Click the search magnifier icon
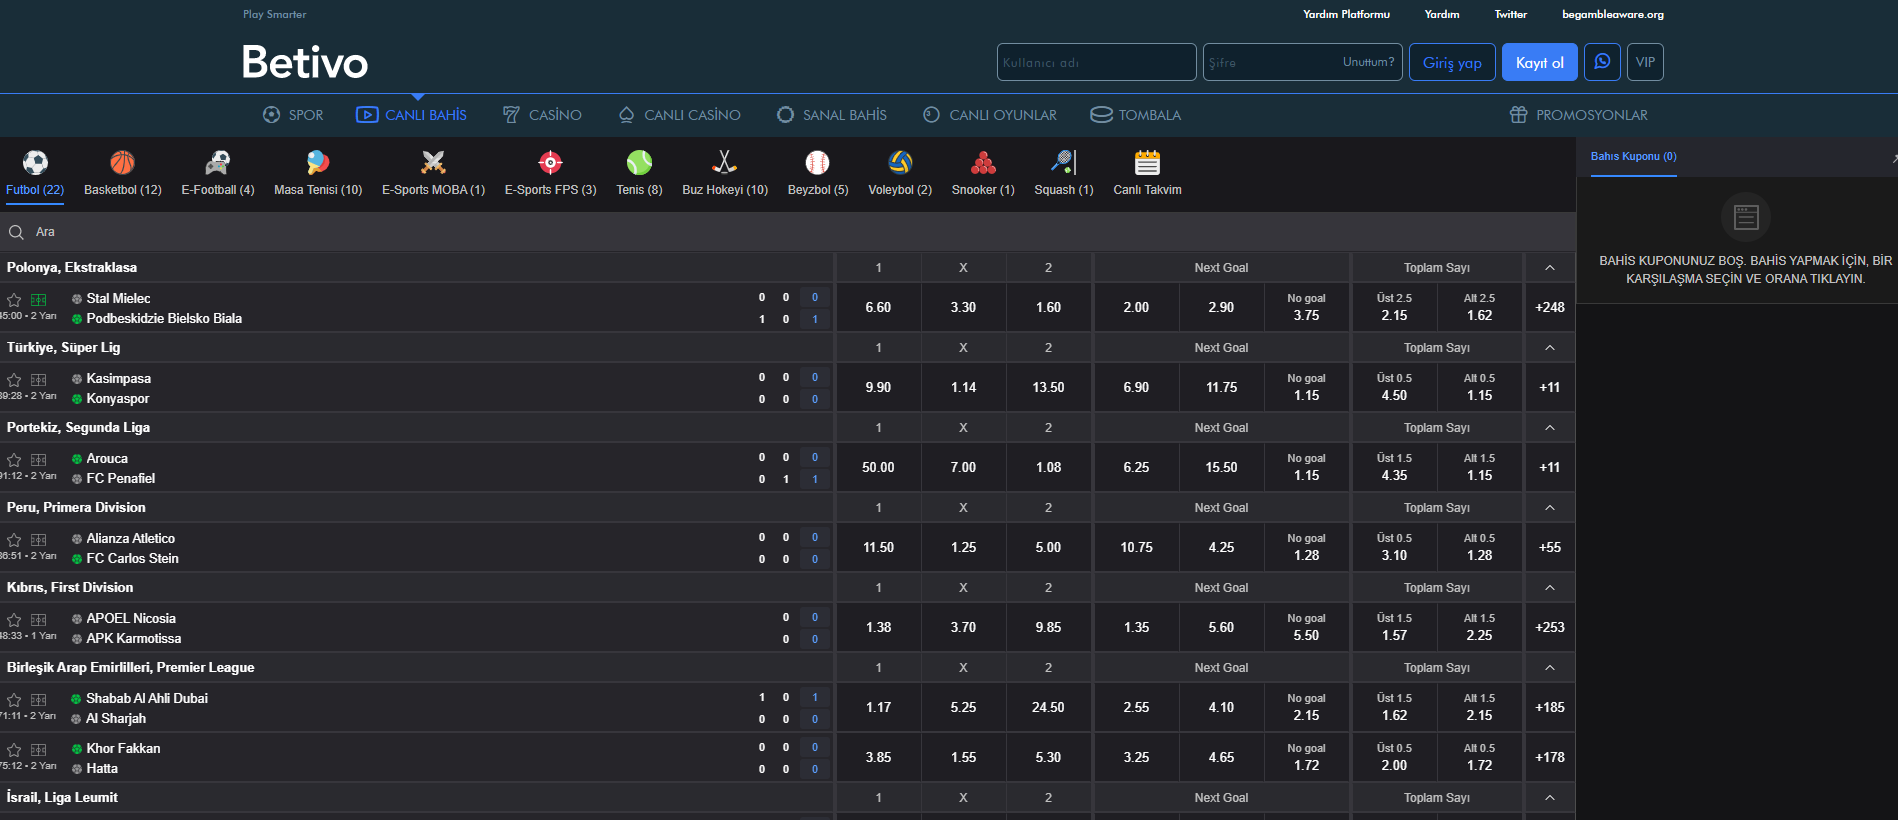 coord(16,232)
